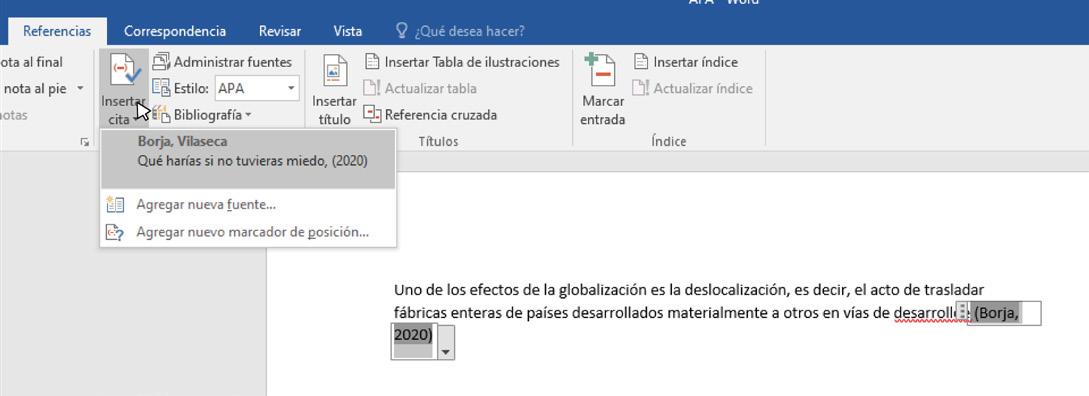Screen dimensions: 1089x396
Task: Open the nota al pie dropdown arrow
Action: point(81,88)
